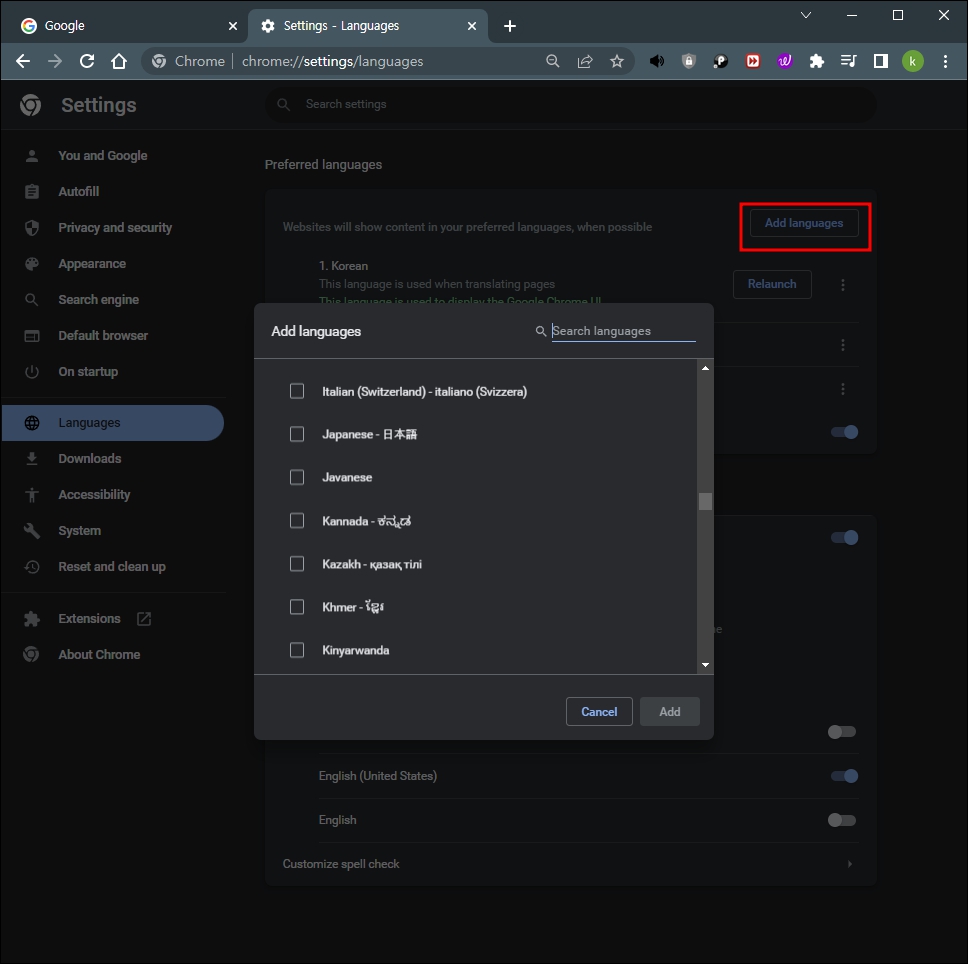Check the Khmer language checkbox

click(297, 607)
